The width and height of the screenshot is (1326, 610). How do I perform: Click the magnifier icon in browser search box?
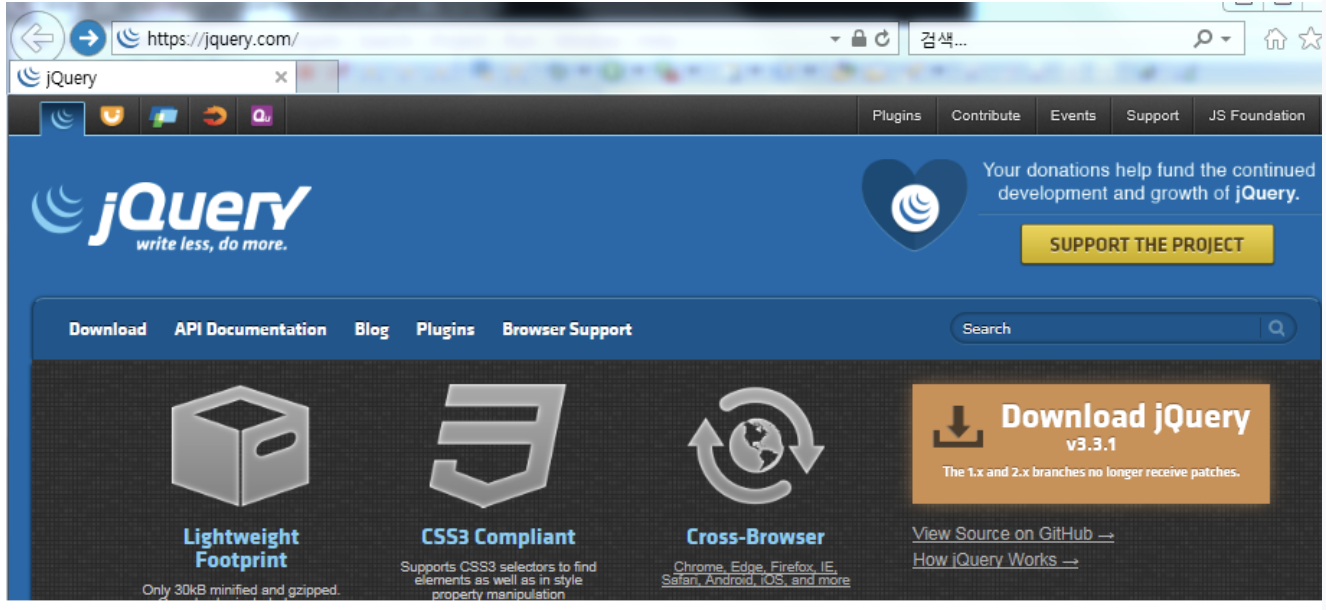click(x=1203, y=39)
